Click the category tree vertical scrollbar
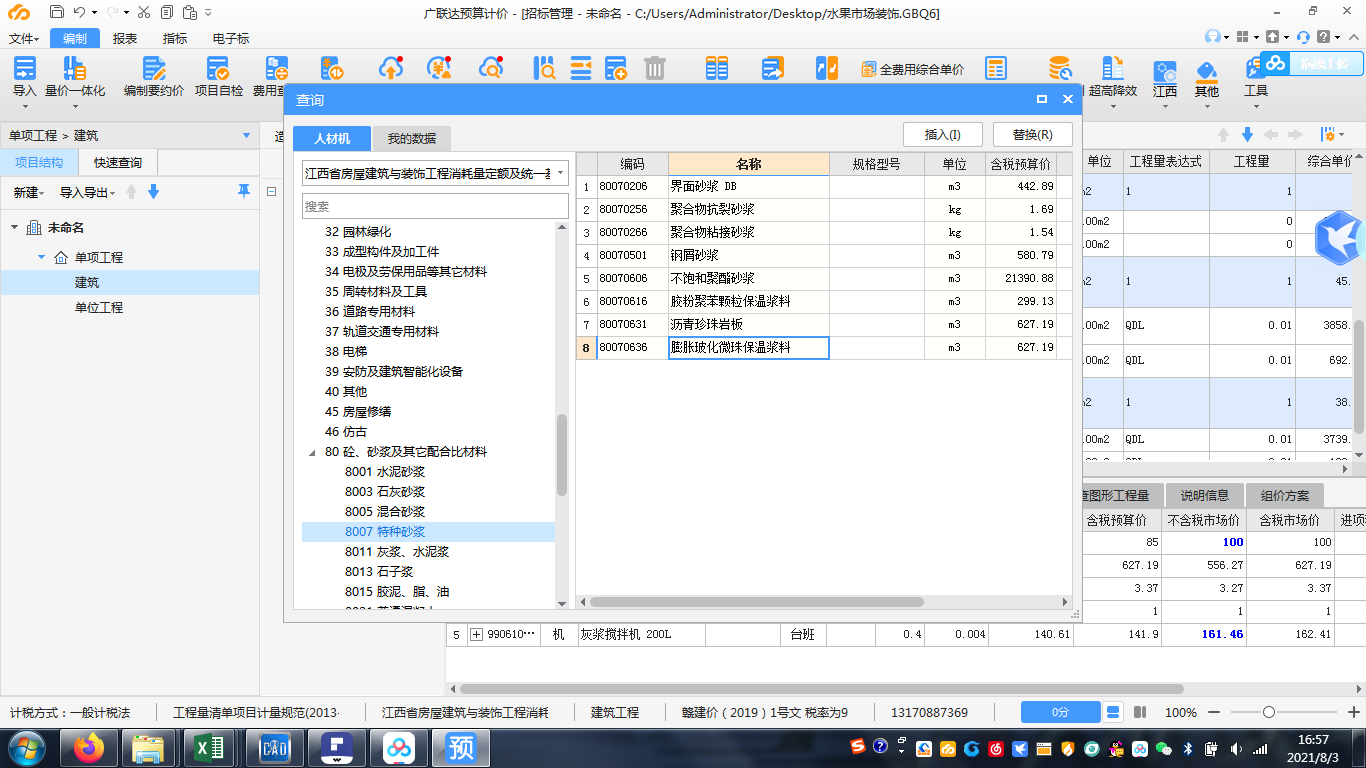This screenshot has width=1366, height=768. [562, 455]
